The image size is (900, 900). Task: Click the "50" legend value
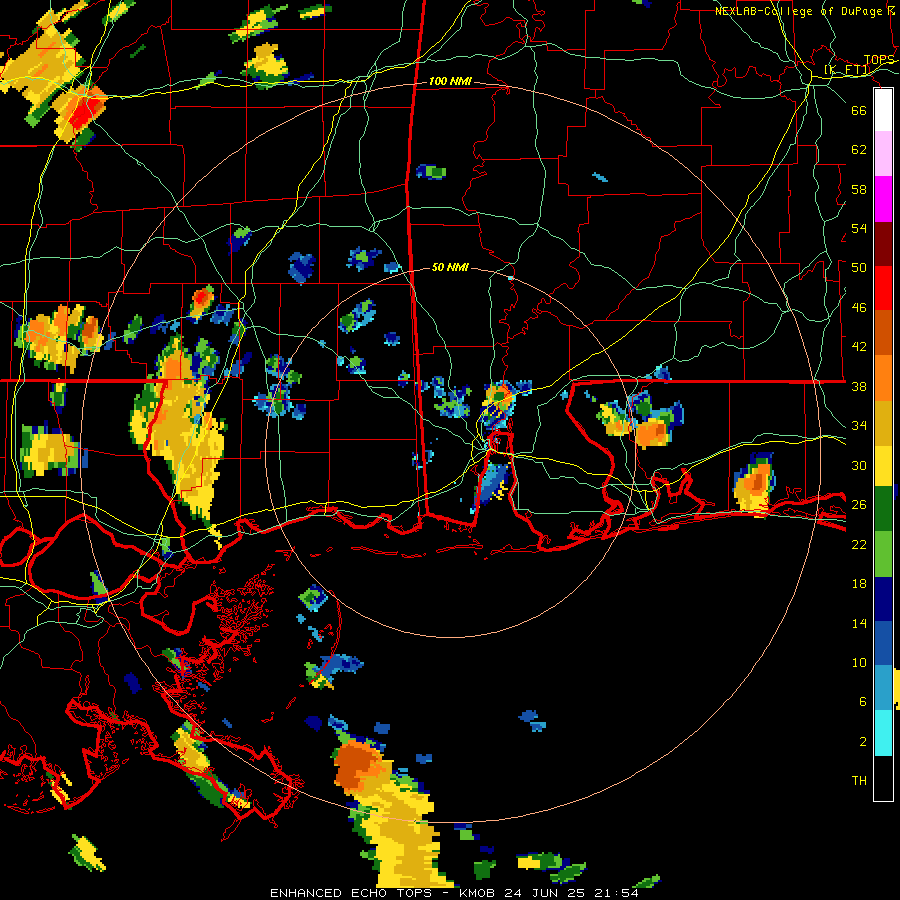[859, 268]
